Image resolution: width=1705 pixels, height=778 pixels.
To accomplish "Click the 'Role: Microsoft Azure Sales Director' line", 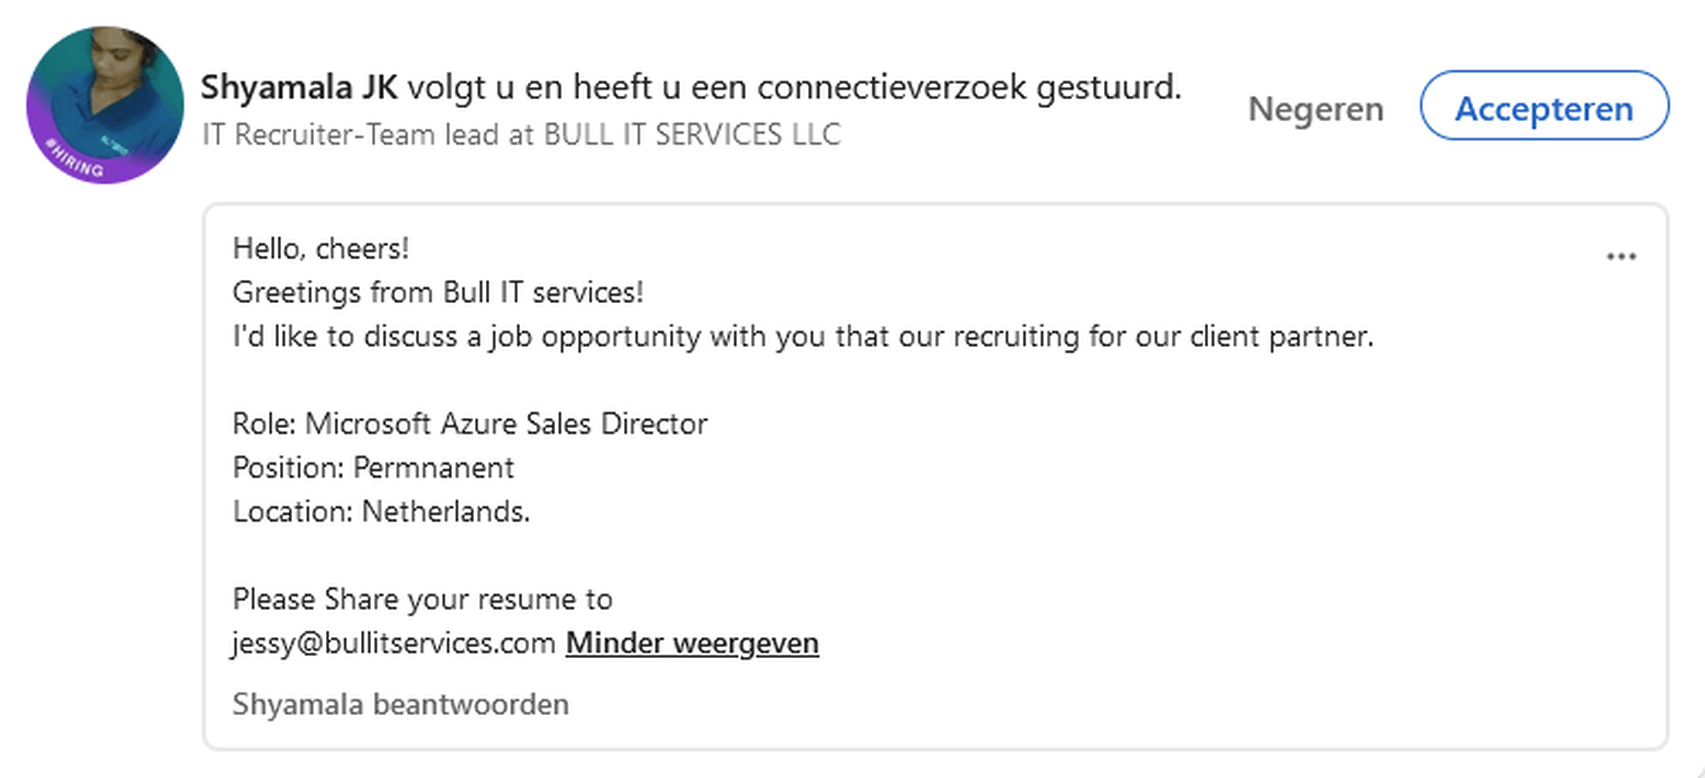I will pos(470,424).
